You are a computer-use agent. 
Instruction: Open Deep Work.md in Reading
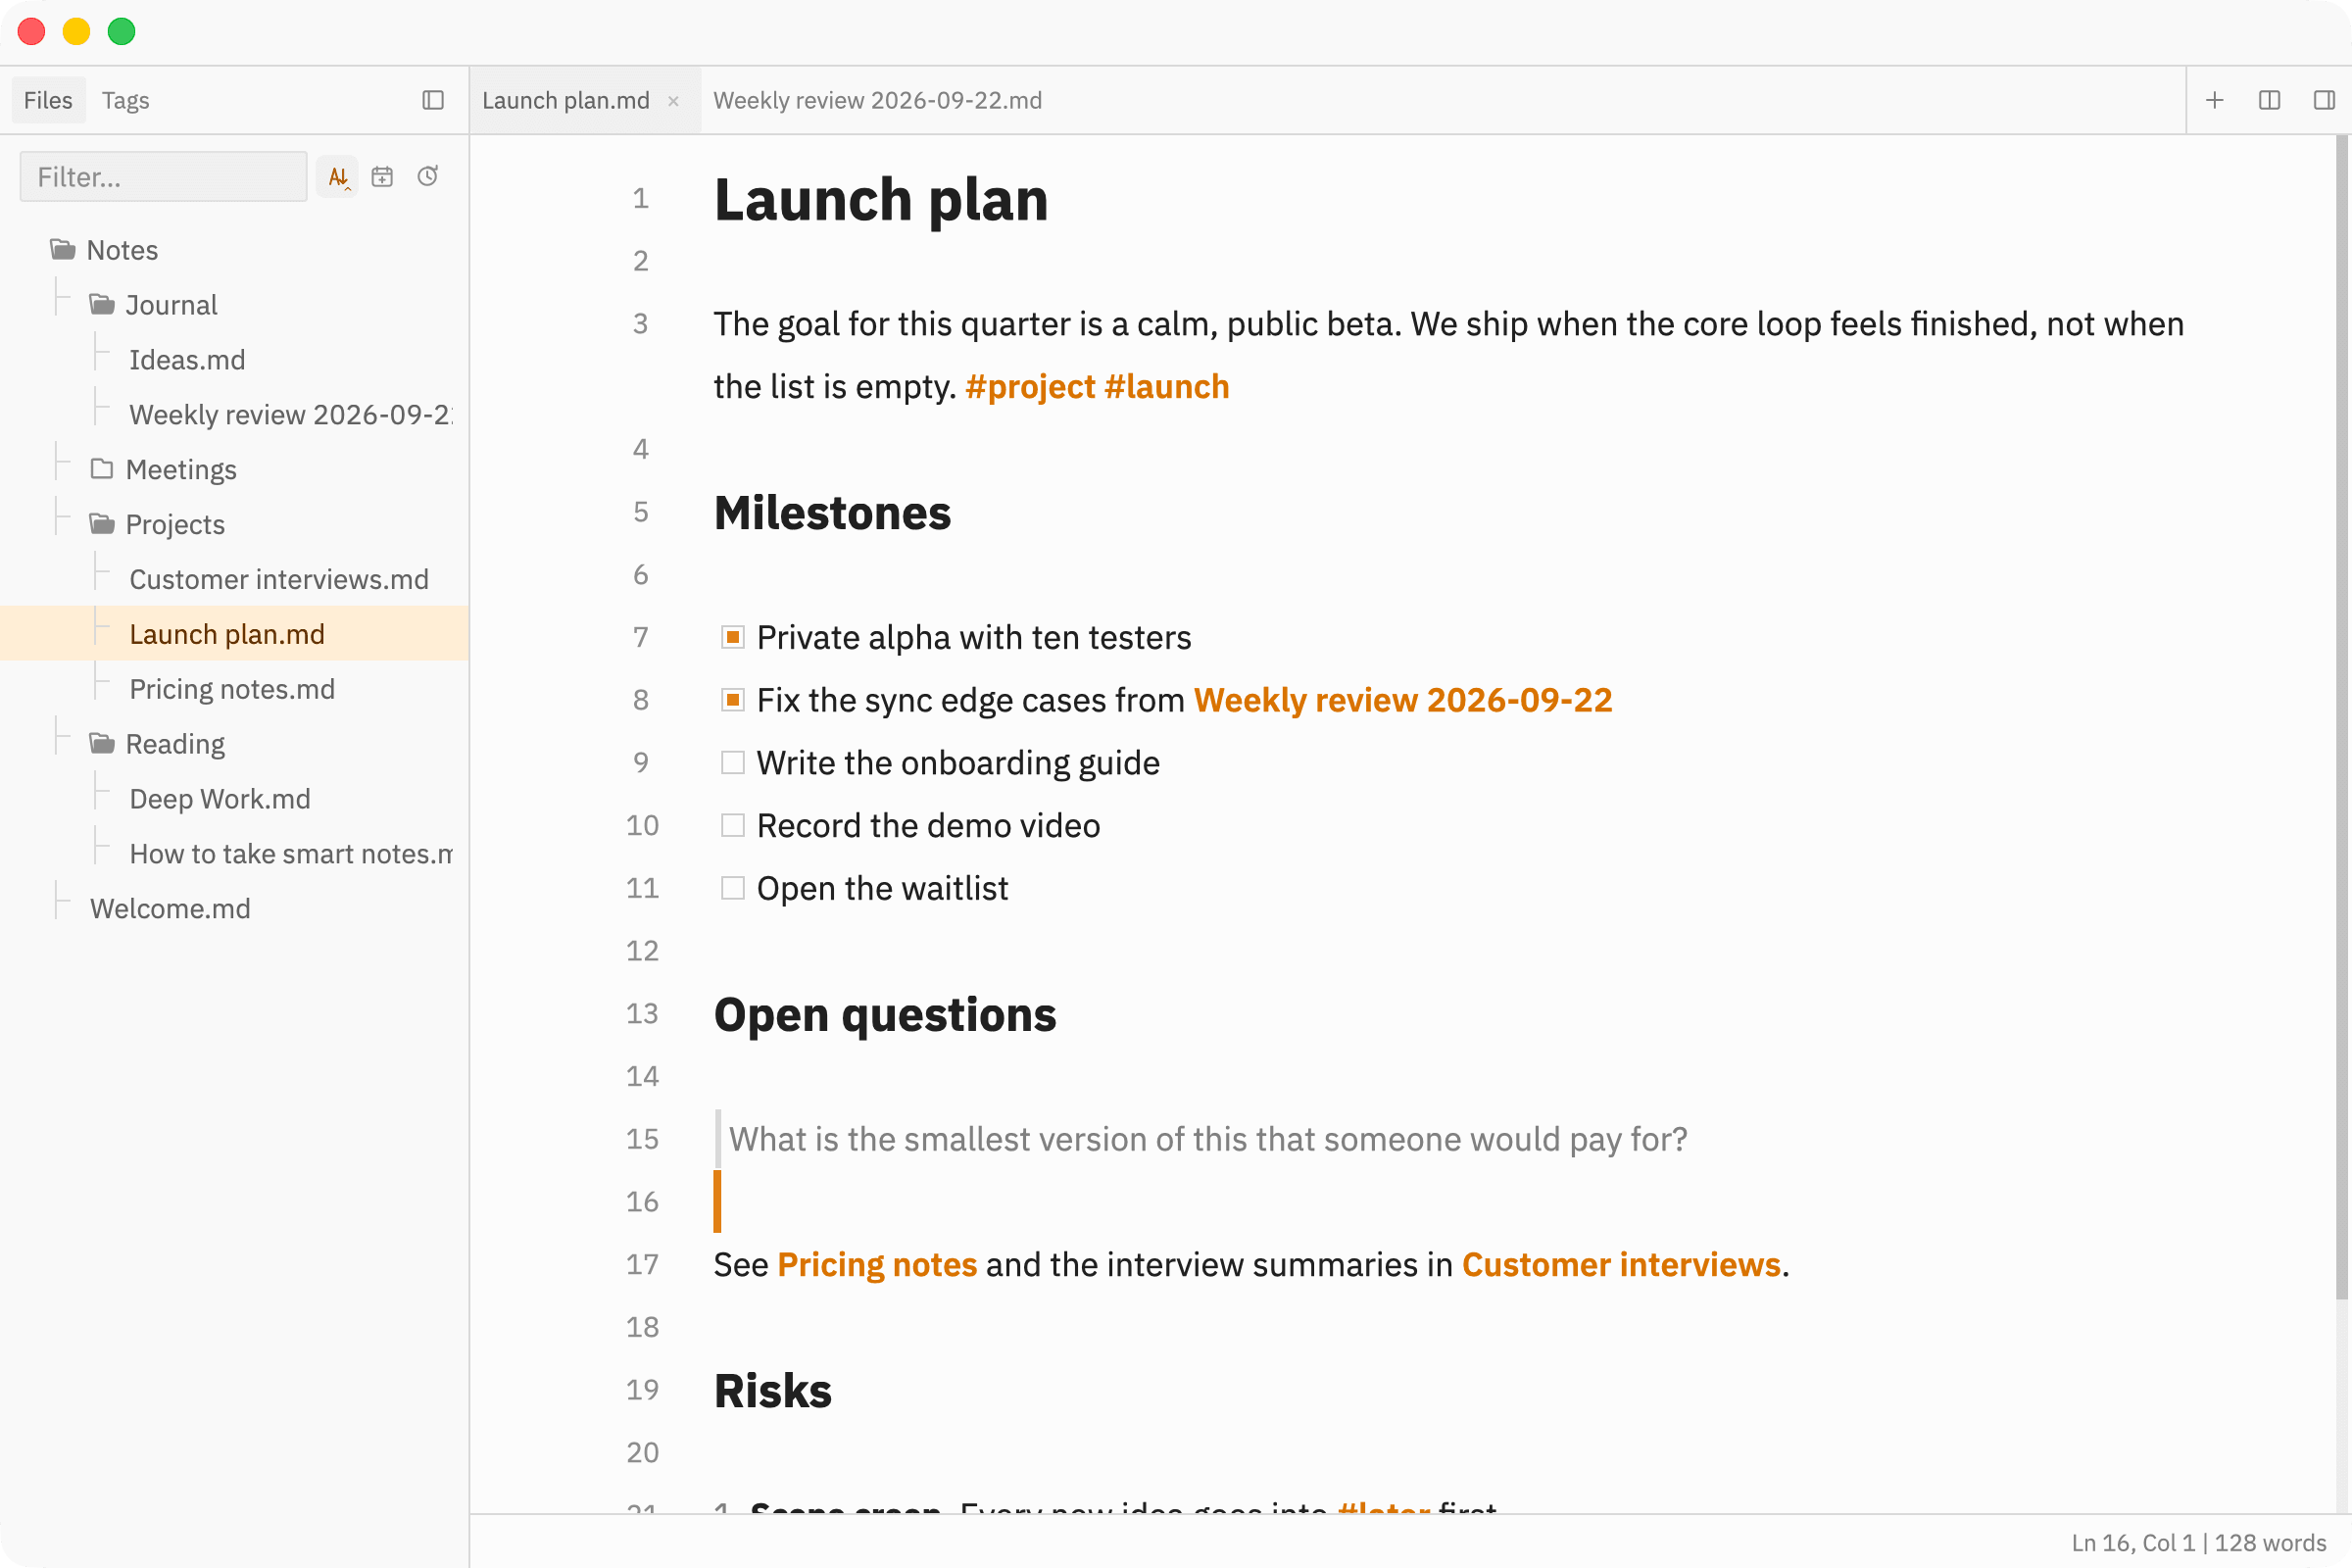pyautogui.click(x=220, y=799)
